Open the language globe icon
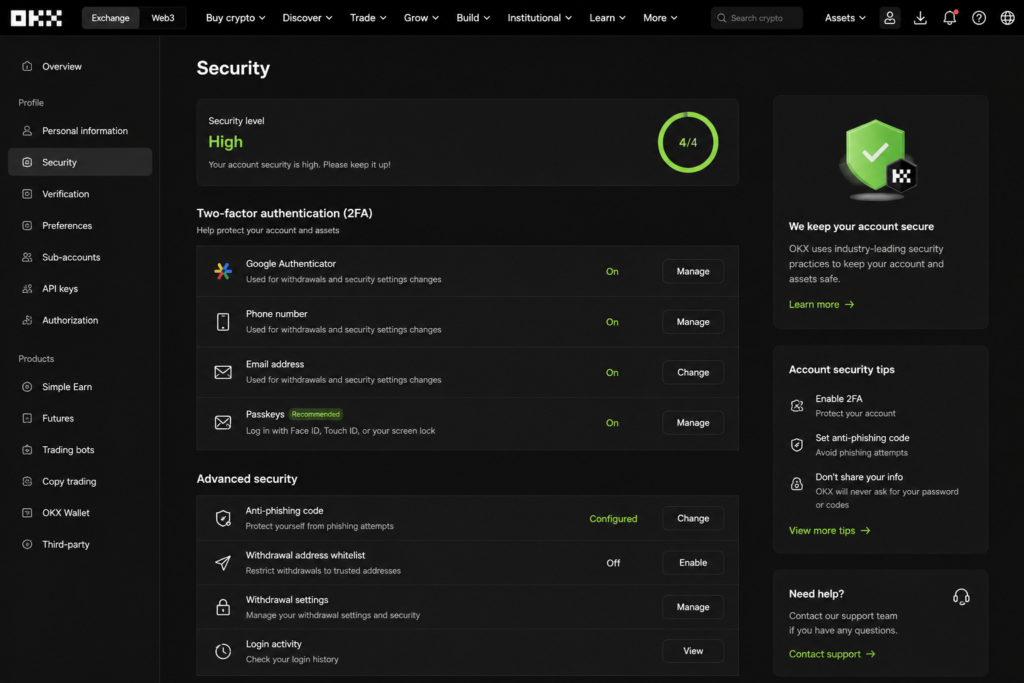Screen dimensions: 1024x683 pyautogui.click(x=1007, y=18)
